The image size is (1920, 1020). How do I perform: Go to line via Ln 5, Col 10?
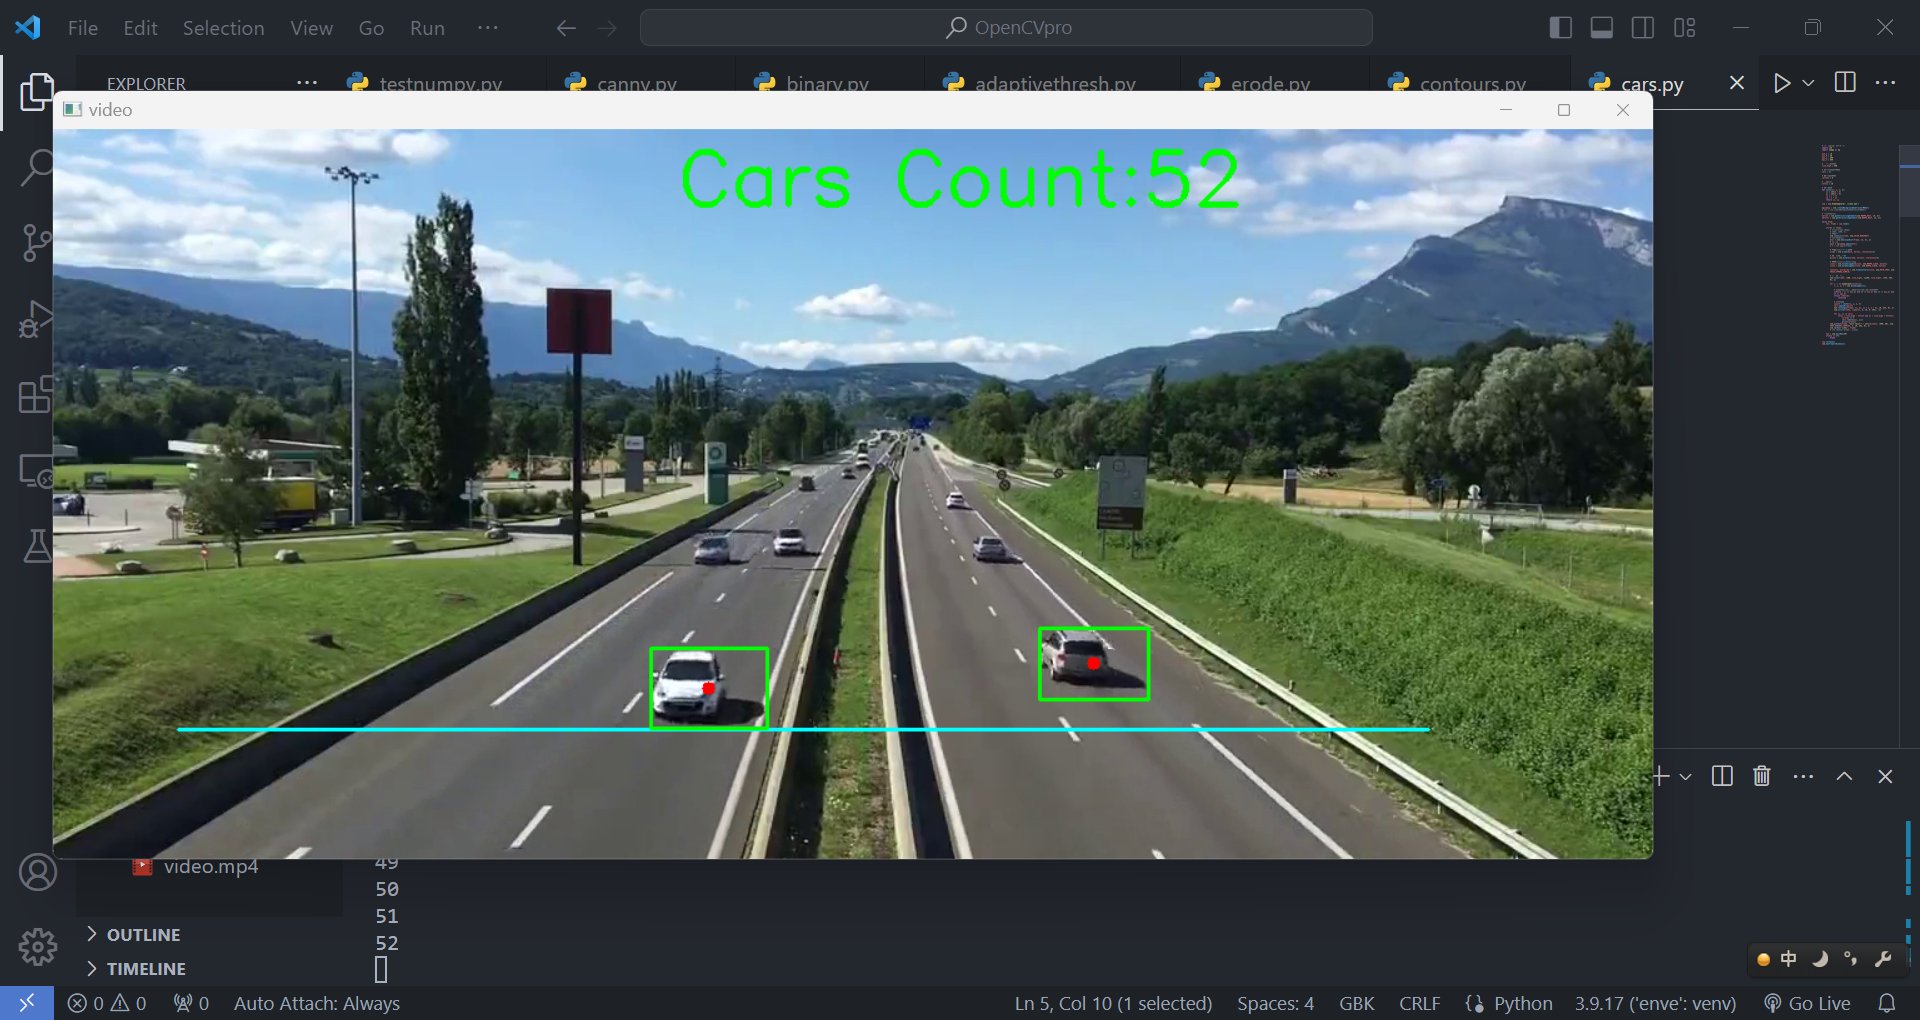pos(1113,1003)
